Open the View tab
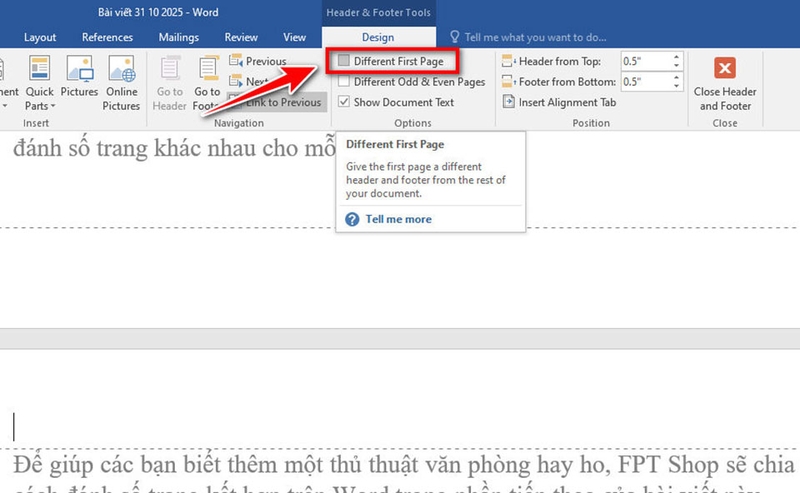The height and width of the screenshot is (493, 800). point(294,37)
